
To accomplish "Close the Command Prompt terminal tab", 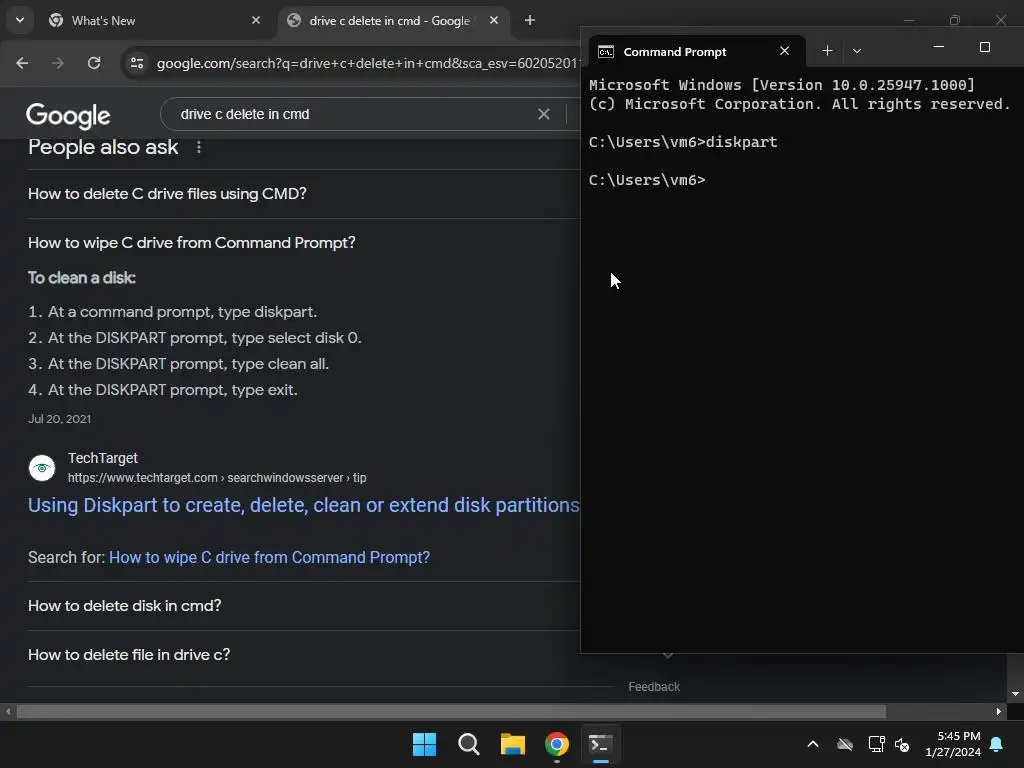I will tap(784, 51).
